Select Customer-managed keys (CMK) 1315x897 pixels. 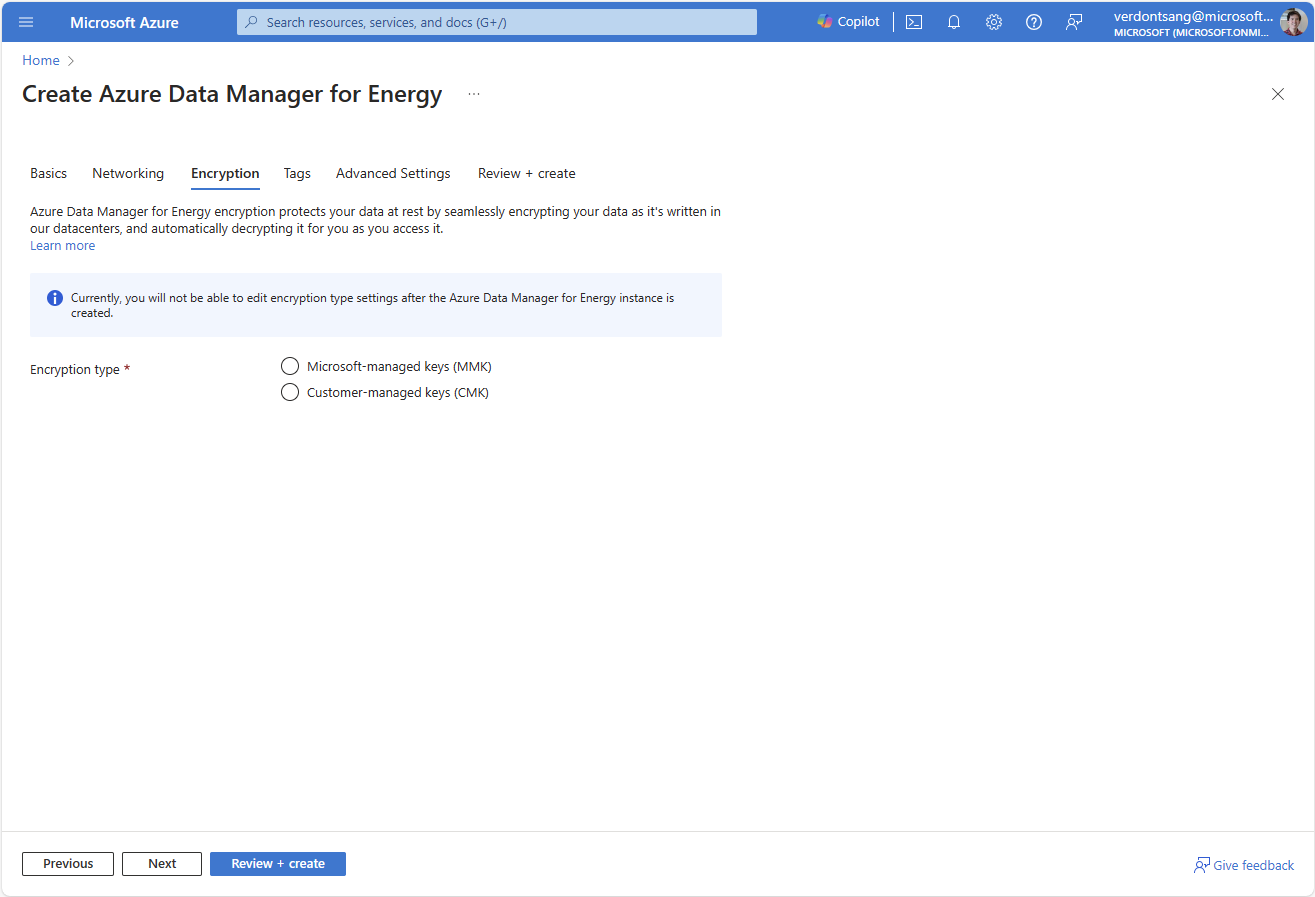click(x=290, y=392)
